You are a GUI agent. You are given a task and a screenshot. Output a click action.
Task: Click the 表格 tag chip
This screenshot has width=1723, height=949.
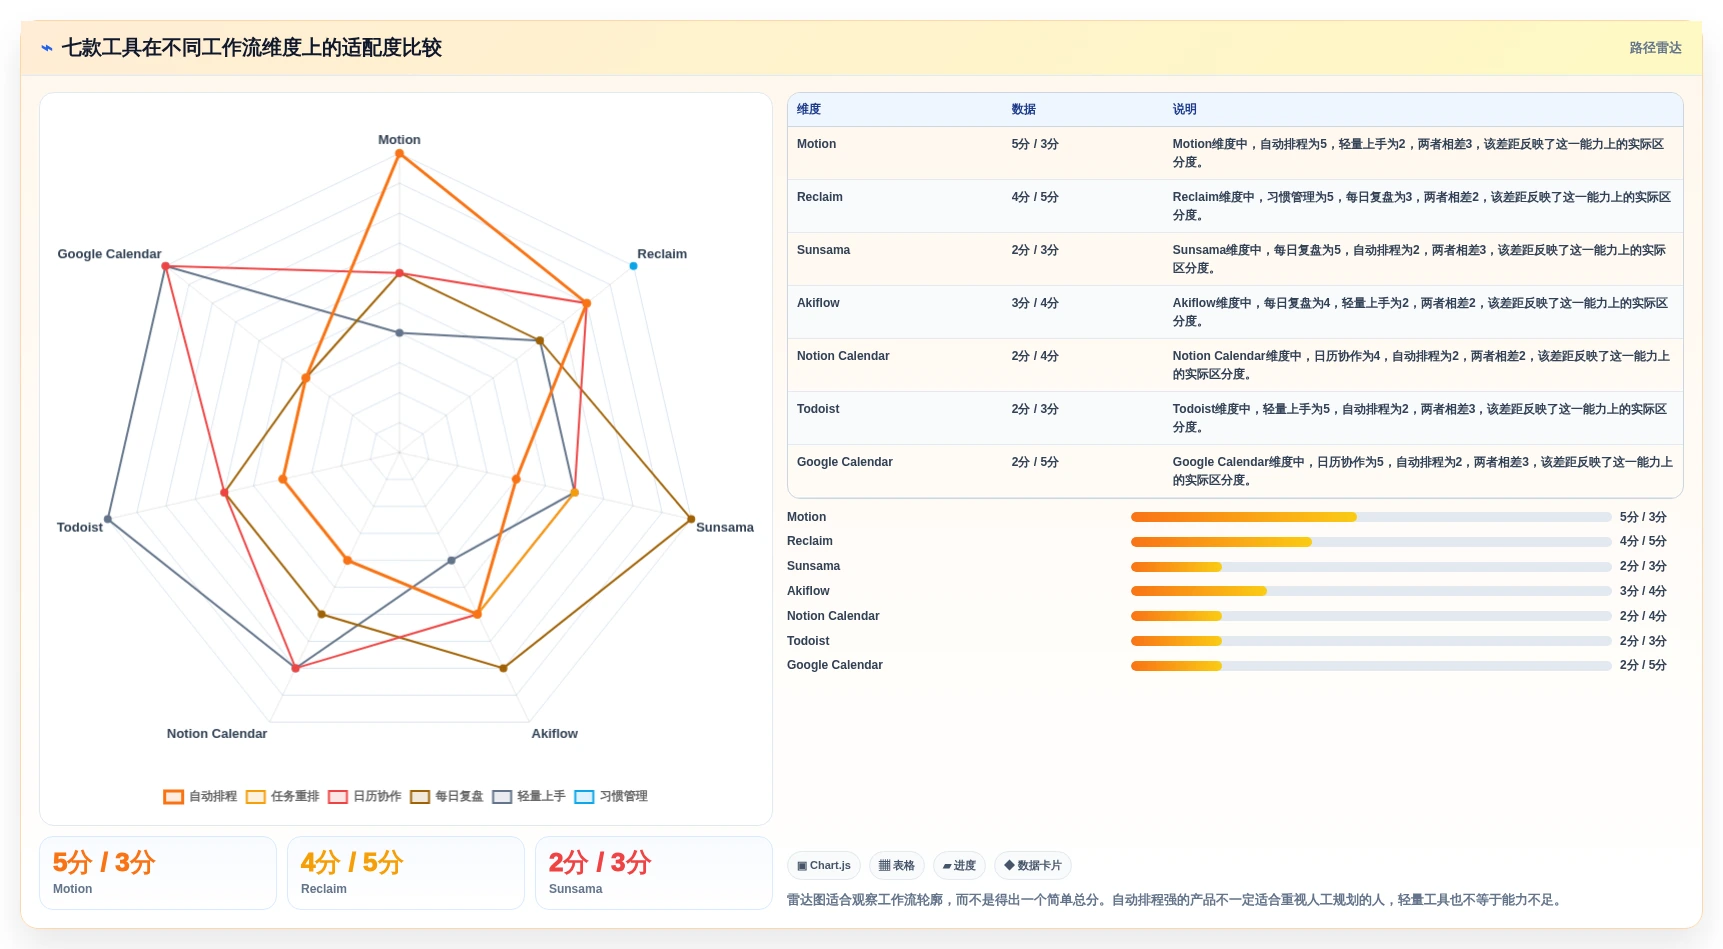(x=897, y=866)
